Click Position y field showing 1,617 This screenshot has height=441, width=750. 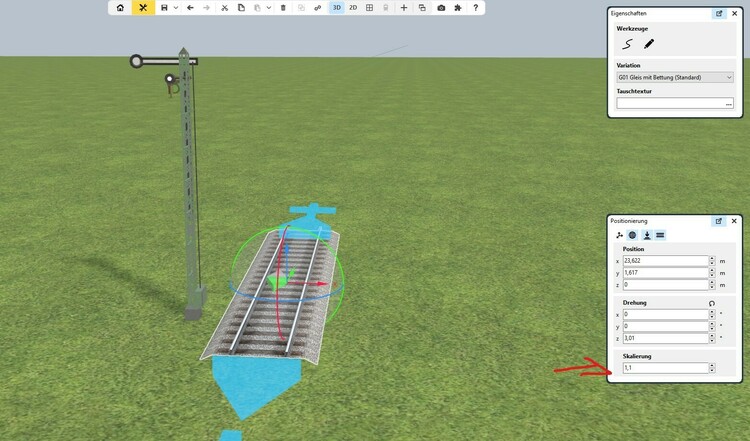click(665, 273)
